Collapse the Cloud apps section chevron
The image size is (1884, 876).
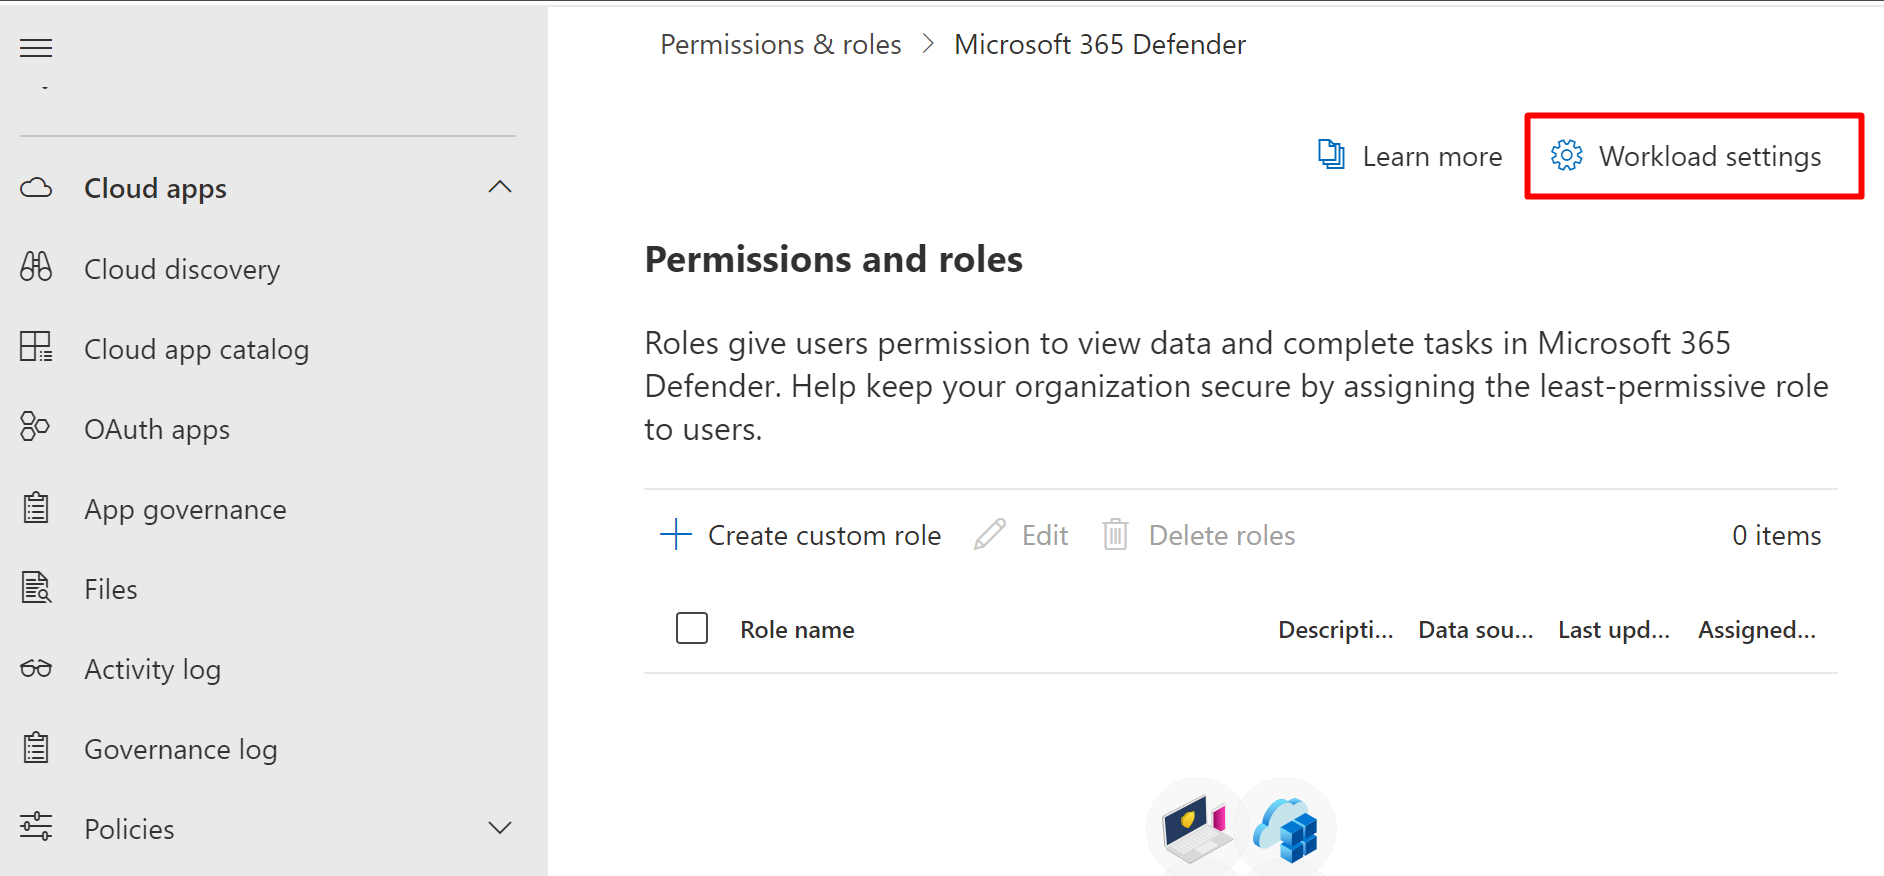500,187
